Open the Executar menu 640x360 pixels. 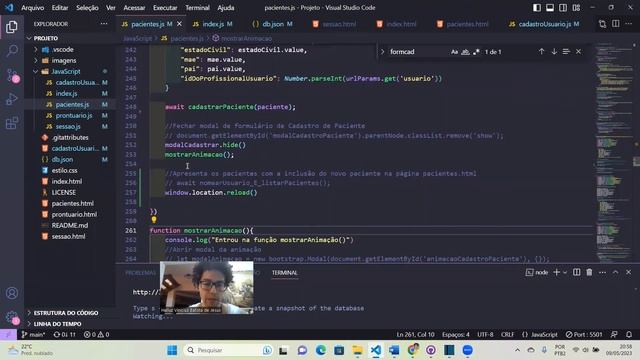165,8
